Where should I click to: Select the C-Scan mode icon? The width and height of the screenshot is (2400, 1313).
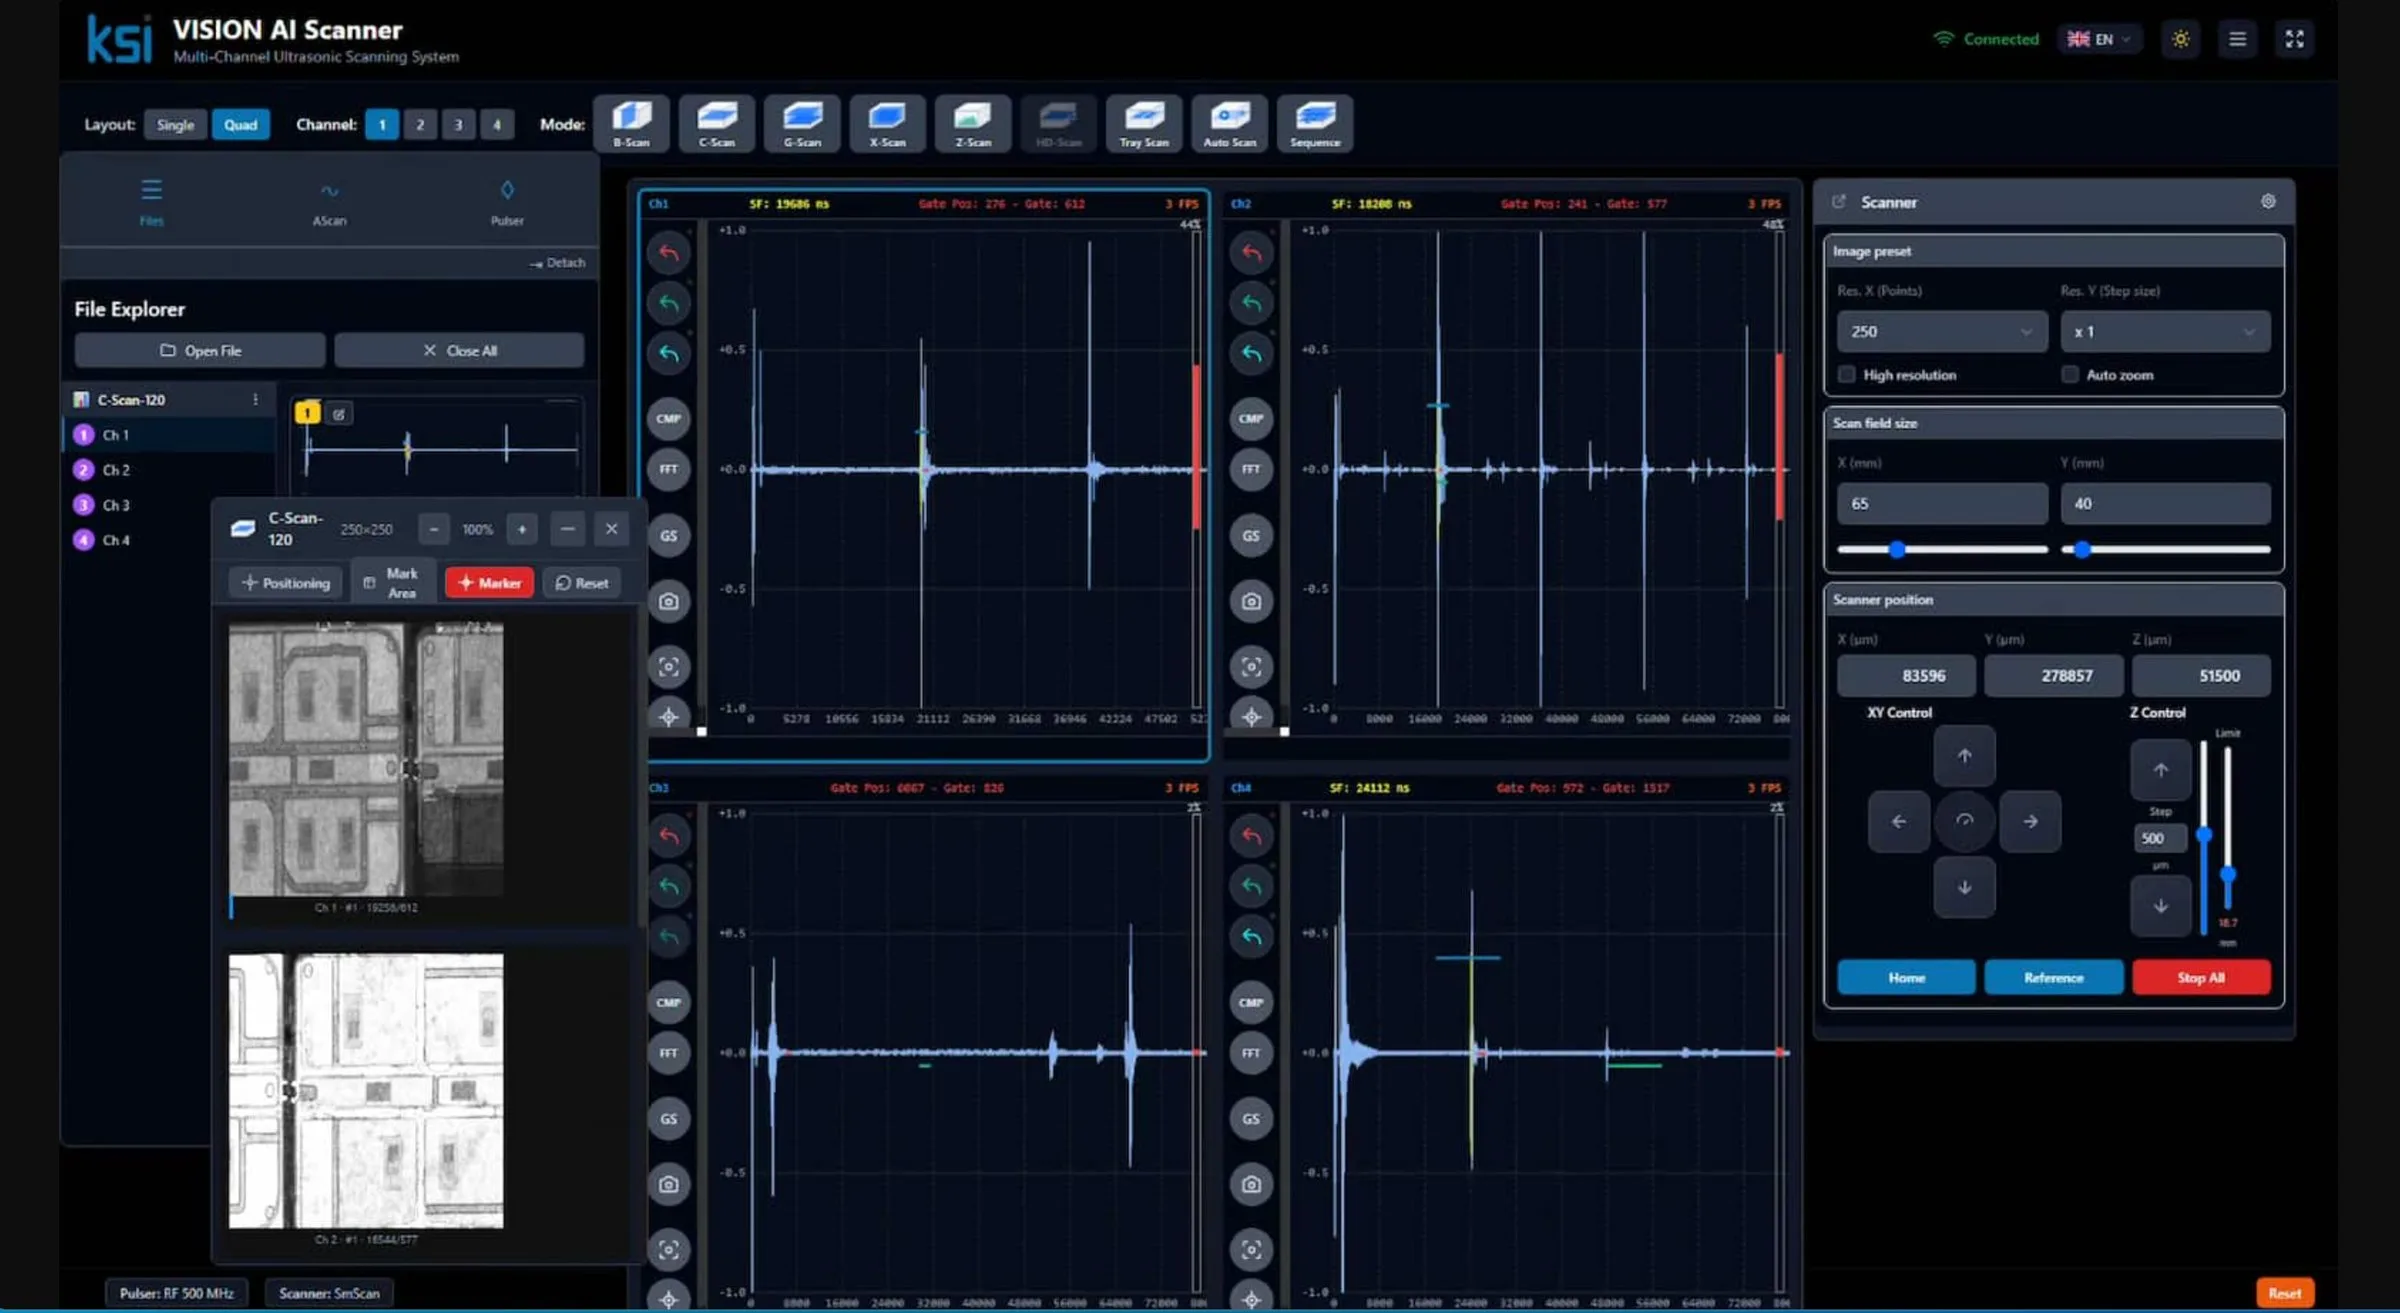717,123
